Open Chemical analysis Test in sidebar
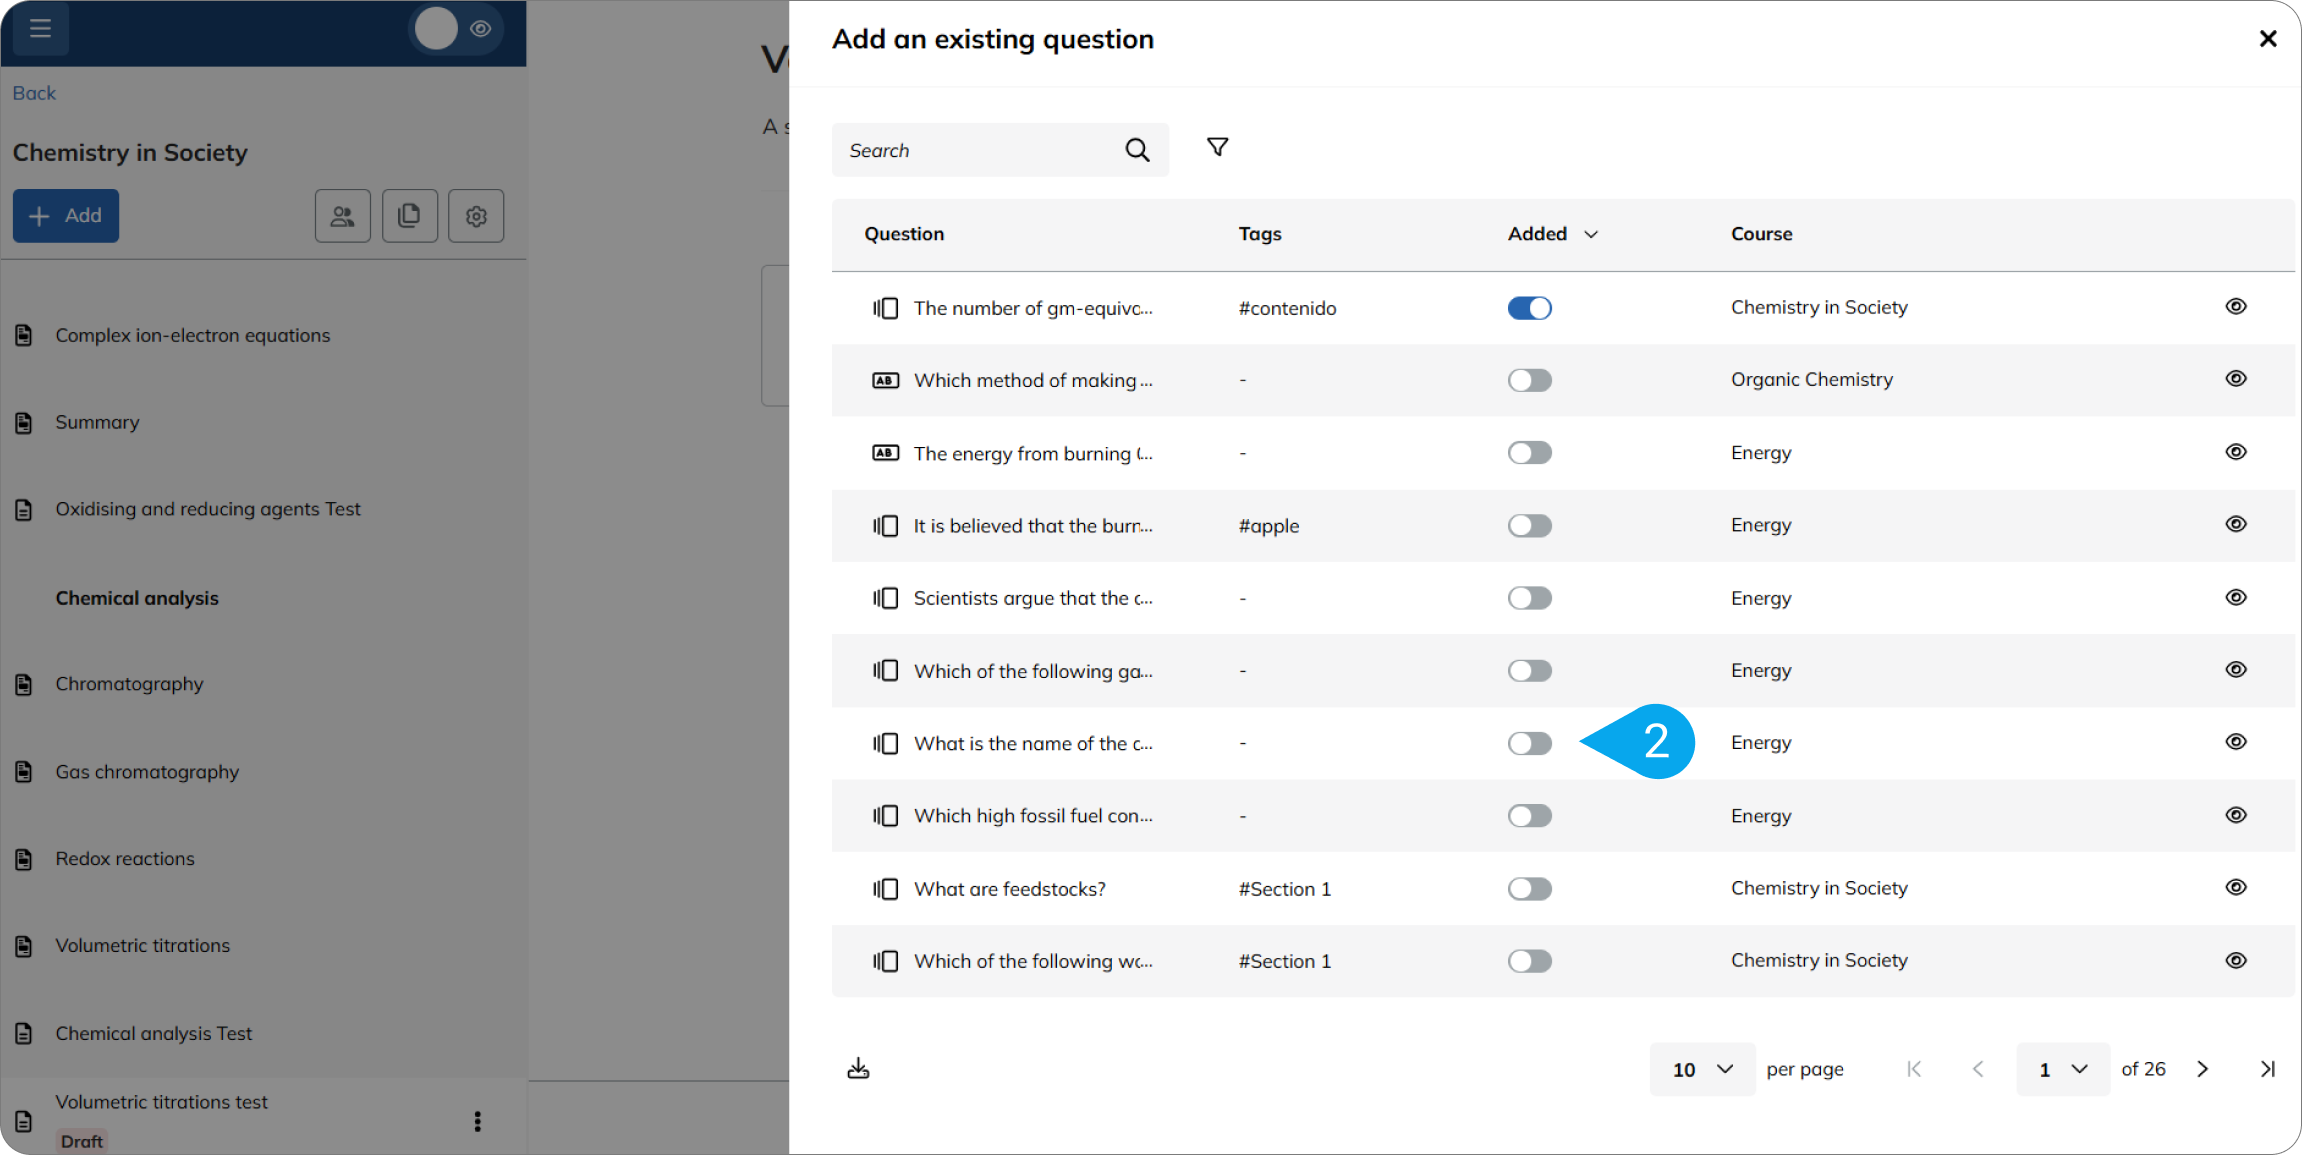This screenshot has height=1155, width=2302. (x=153, y=1034)
